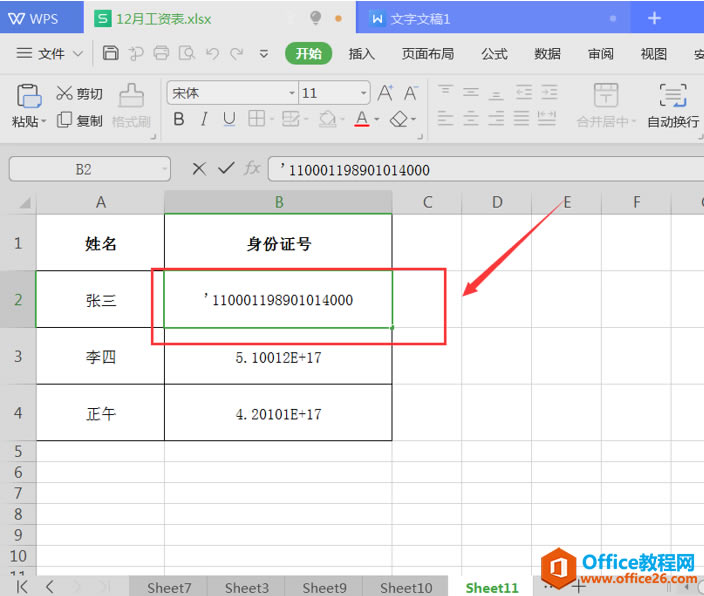The height and width of the screenshot is (596, 704).
Task: Confirm cell entry with the checkmark
Action: [226, 168]
